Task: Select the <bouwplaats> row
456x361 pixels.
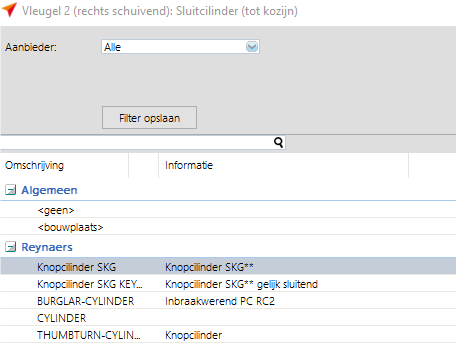Action: coord(228,227)
